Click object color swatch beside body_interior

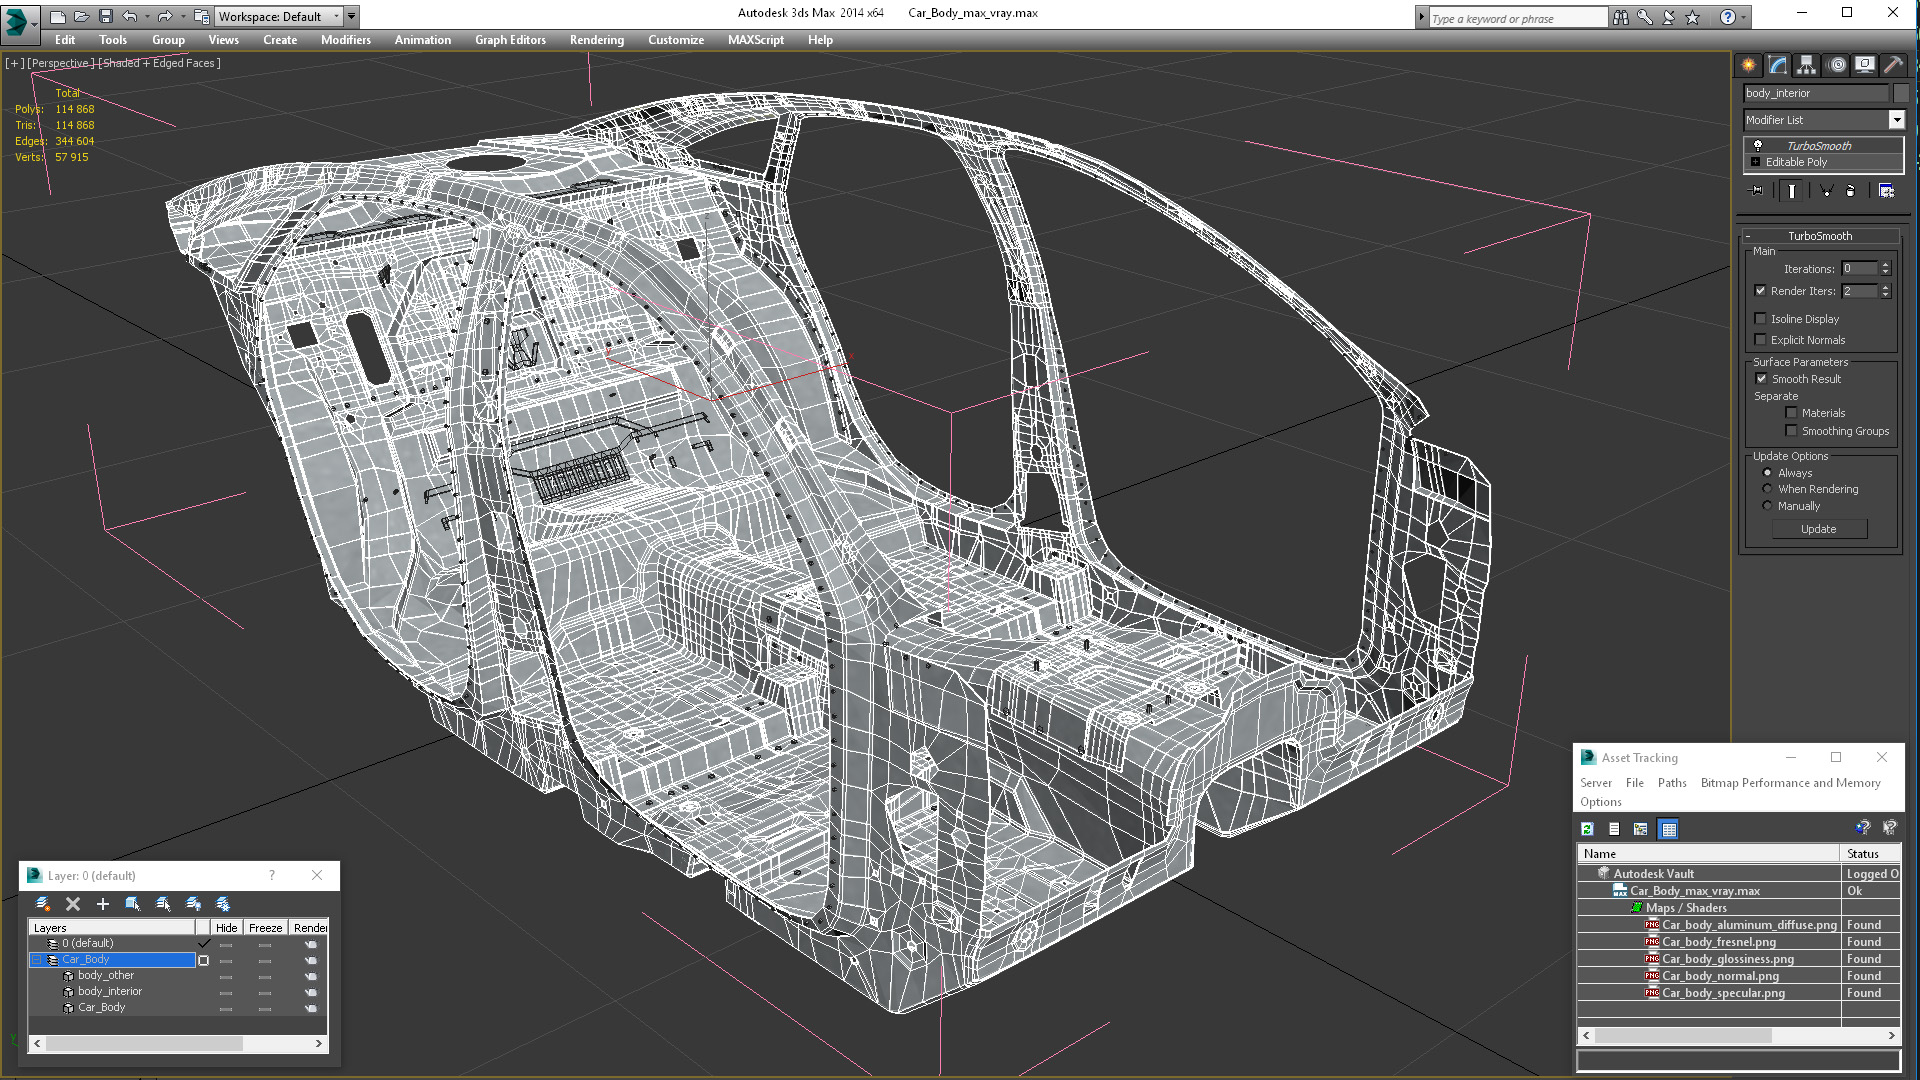click(x=1900, y=93)
